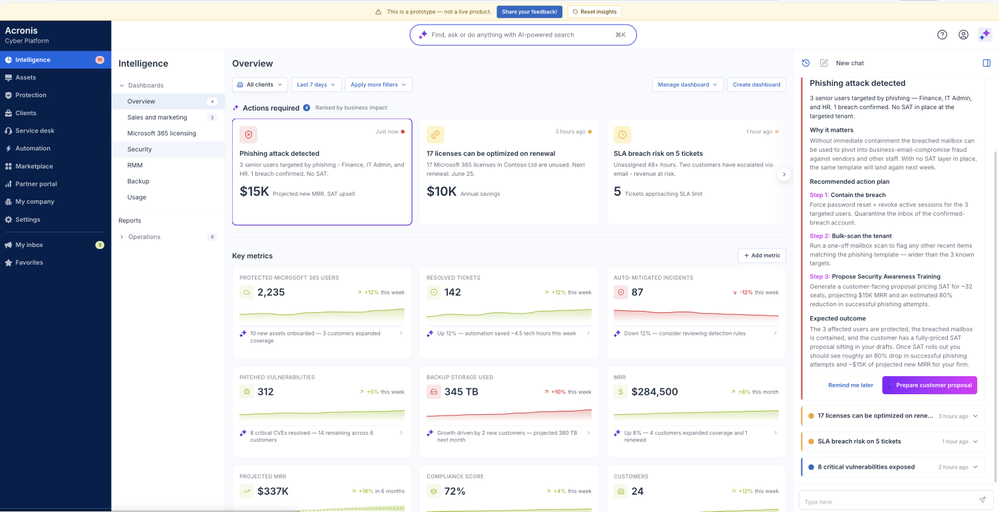Click the Resolved Tickets check icon
This screenshot has width=1000, height=512.
click(x=433, y=293)
